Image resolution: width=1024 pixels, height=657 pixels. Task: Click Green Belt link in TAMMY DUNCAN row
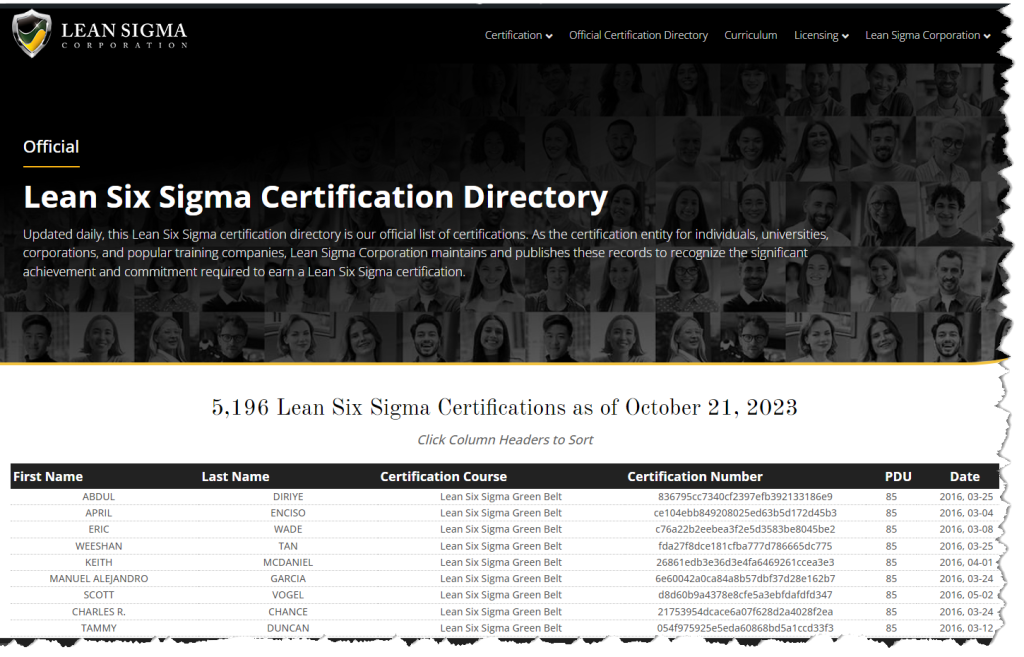click(501, 628)
